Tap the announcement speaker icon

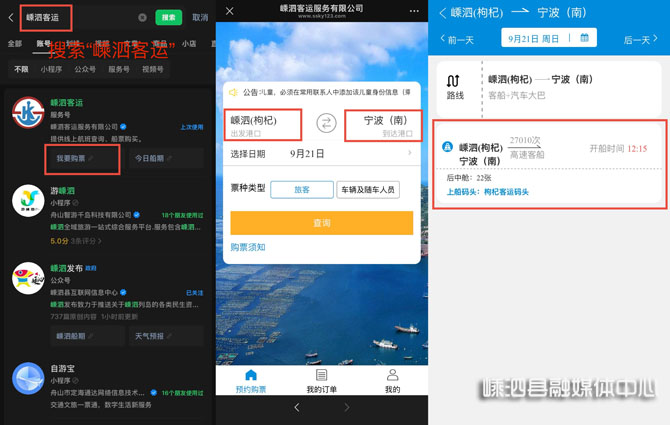point(233,92)
